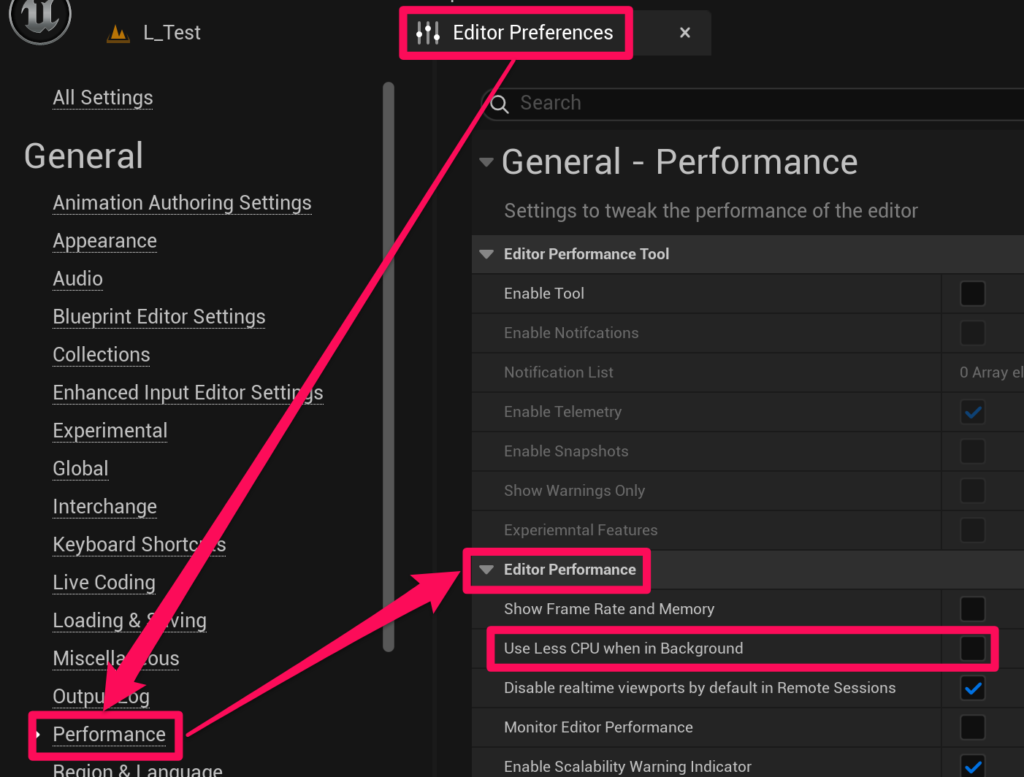Click the Editor Preferences sliders icon
This screenshot has width=1024, height=777.
tap(428, 33)
